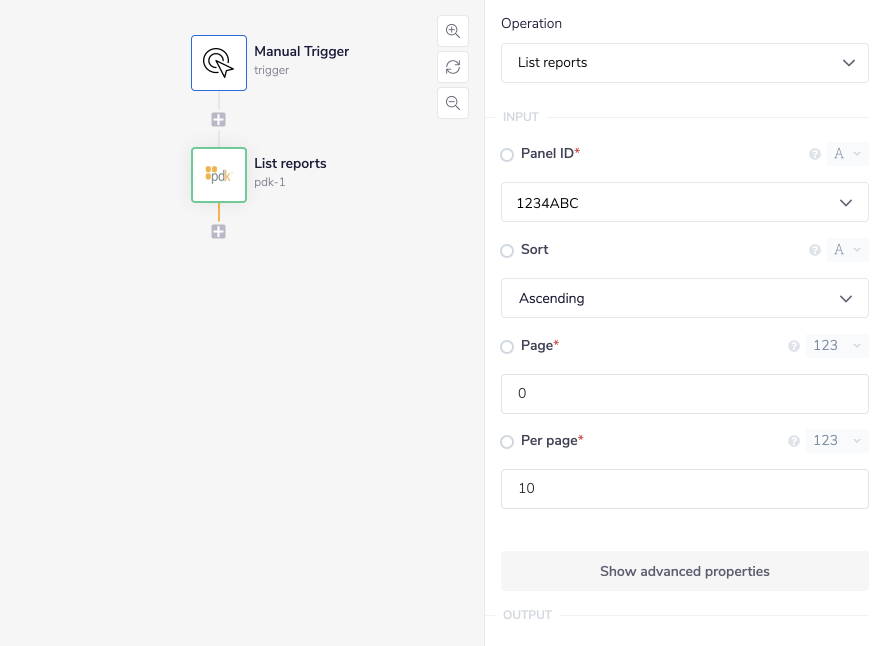
Task: Open the Operation dropdown showing List reports
Action: tap(684, 63)
